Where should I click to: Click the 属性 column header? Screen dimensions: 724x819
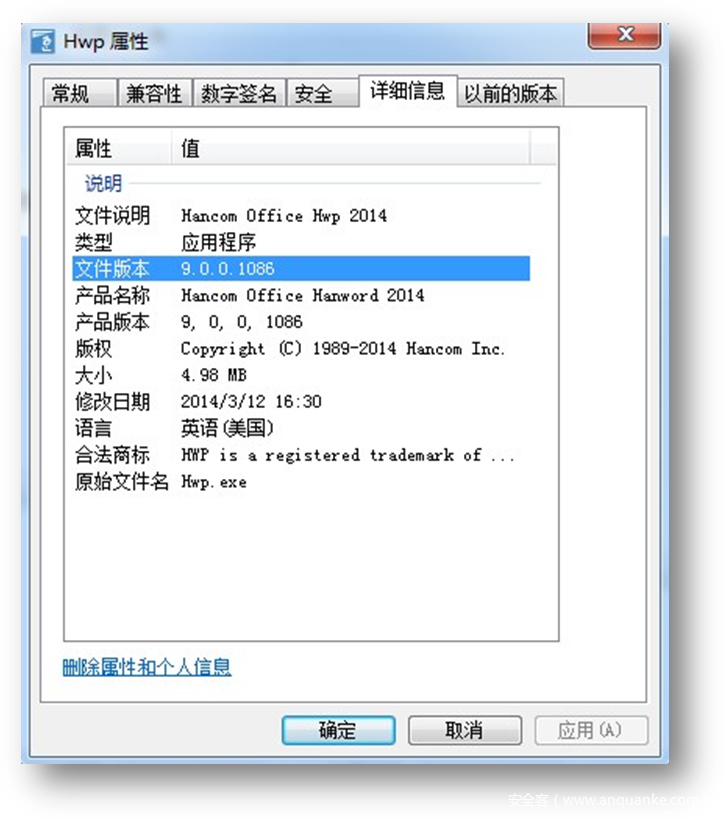(119, 148)
